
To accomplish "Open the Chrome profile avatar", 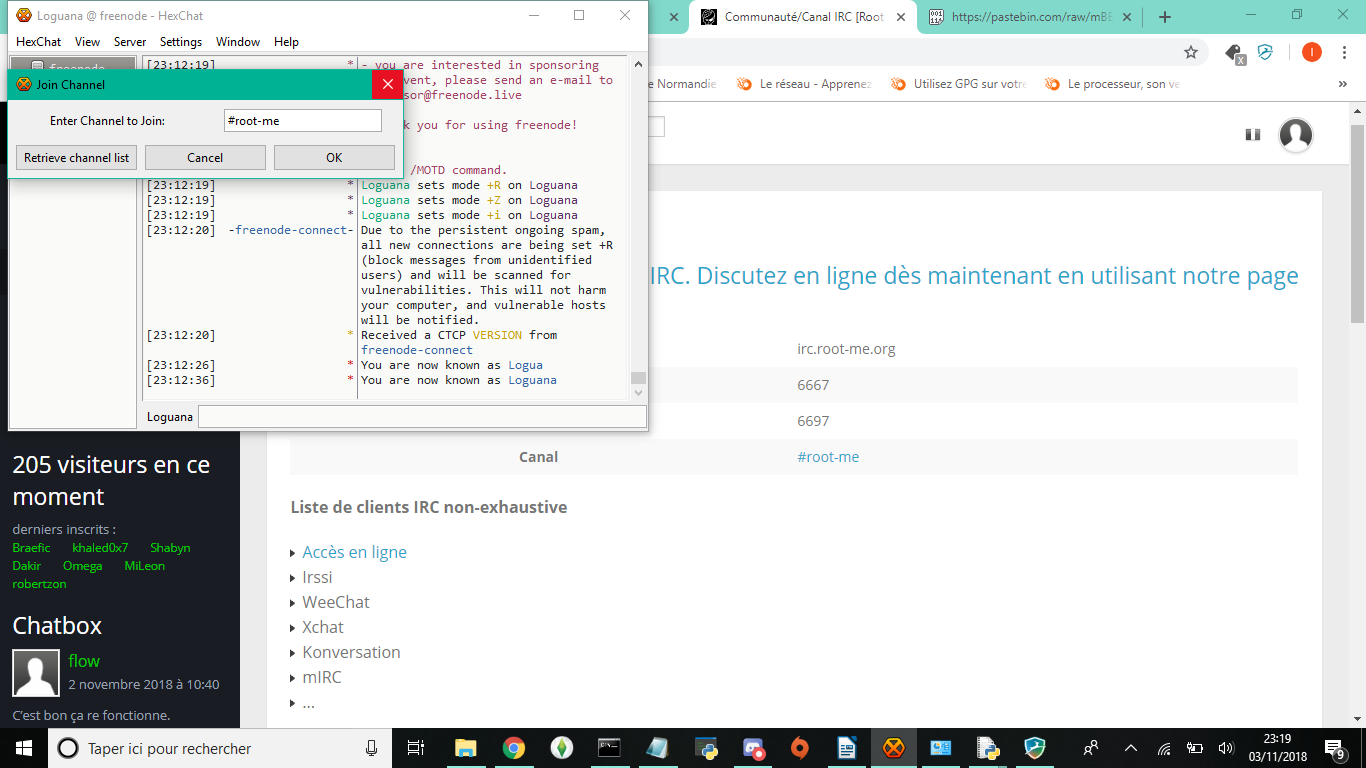I will (x=1311, y=52).
